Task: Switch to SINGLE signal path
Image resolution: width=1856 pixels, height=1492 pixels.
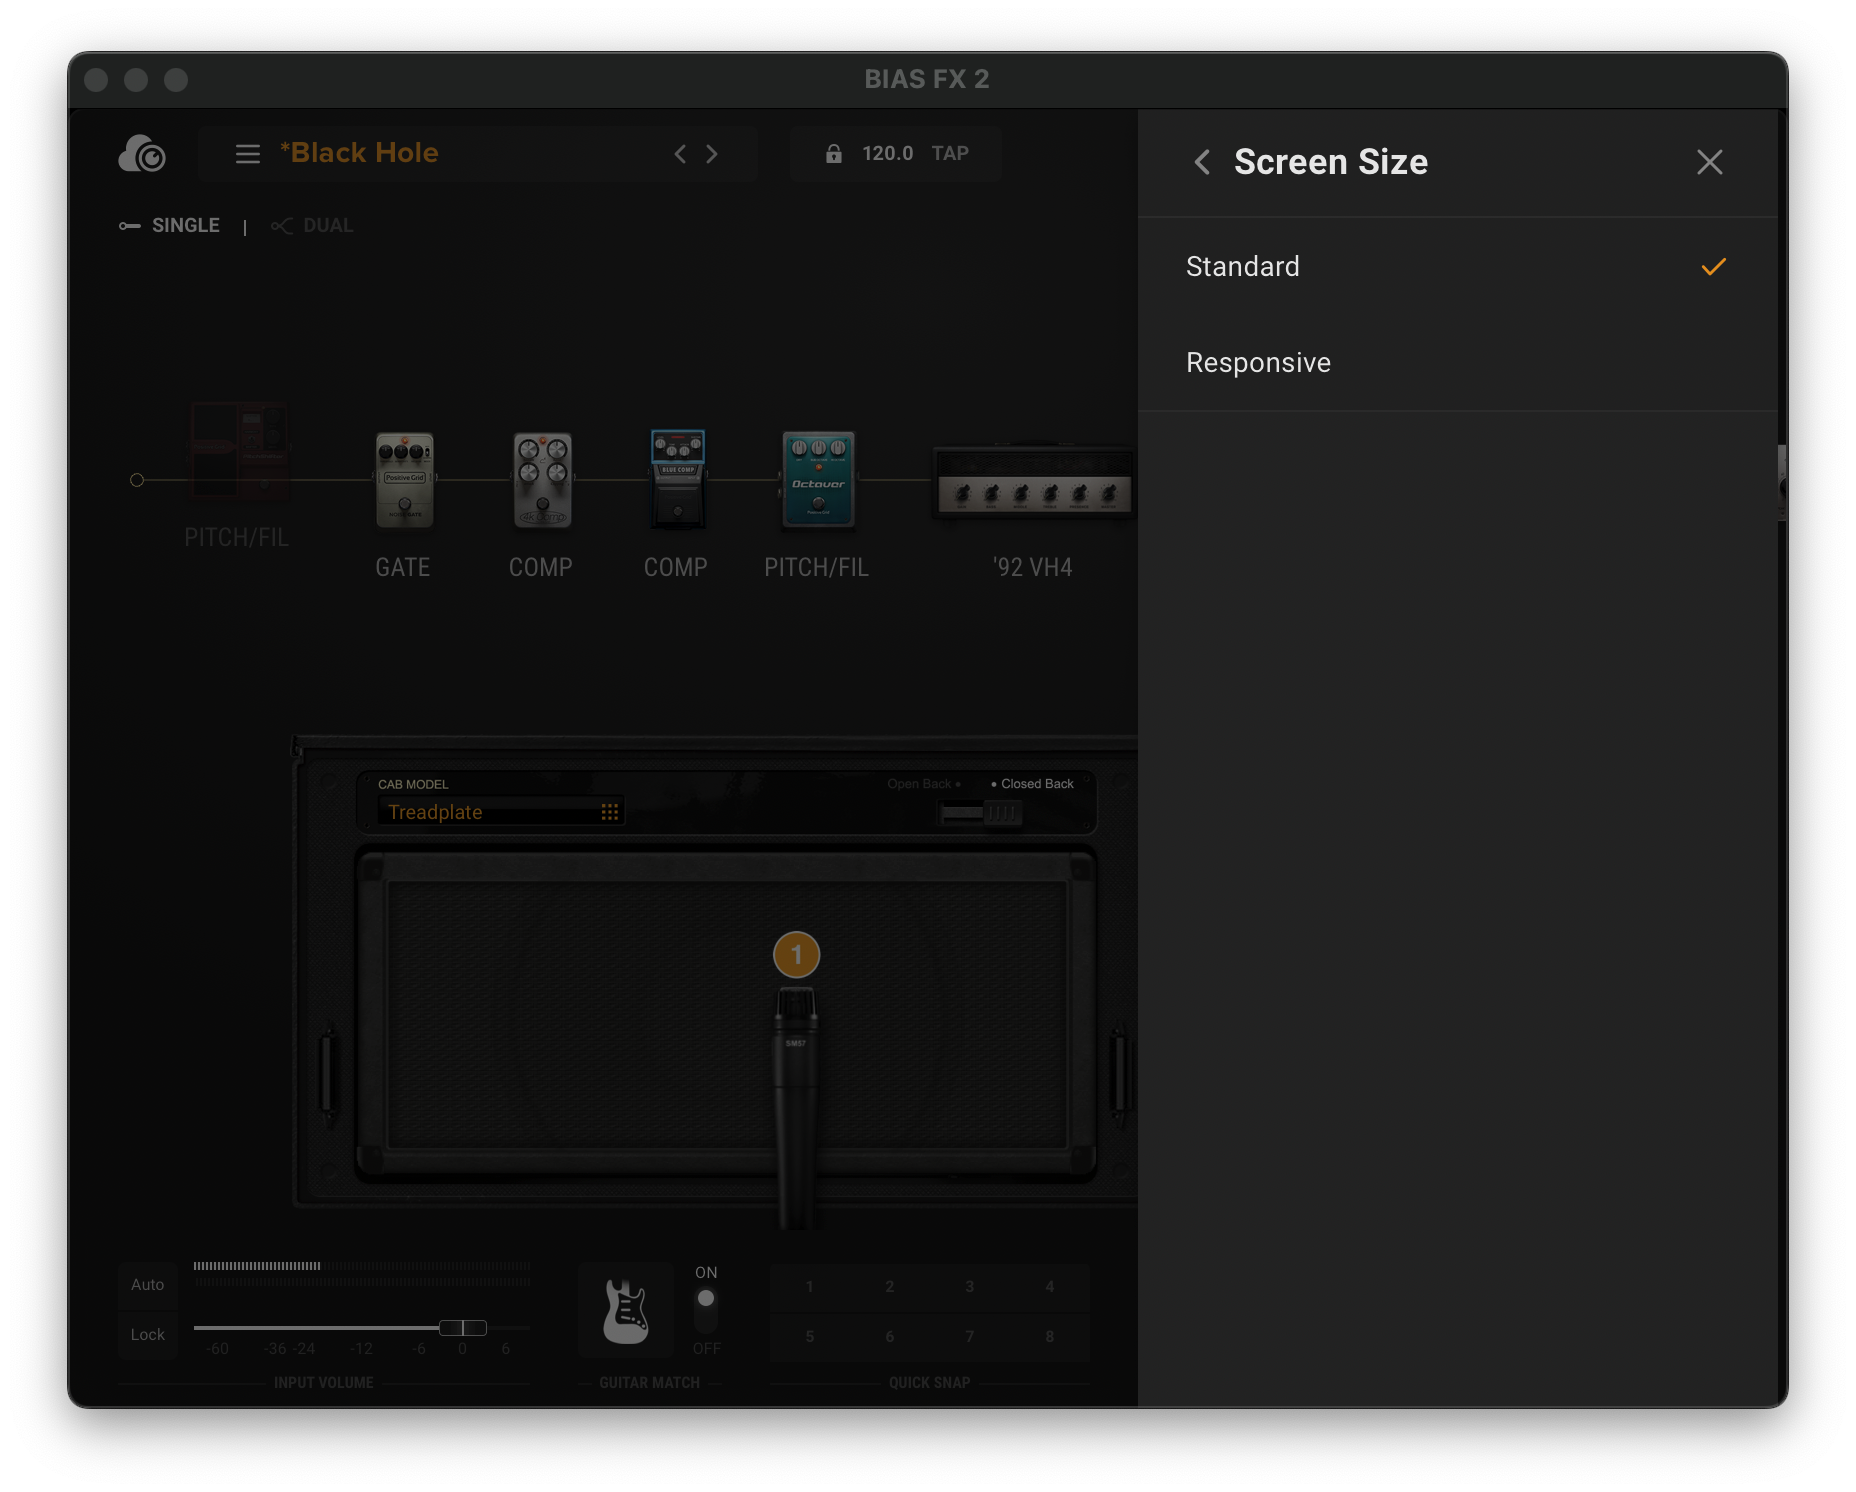Action: 170,226
